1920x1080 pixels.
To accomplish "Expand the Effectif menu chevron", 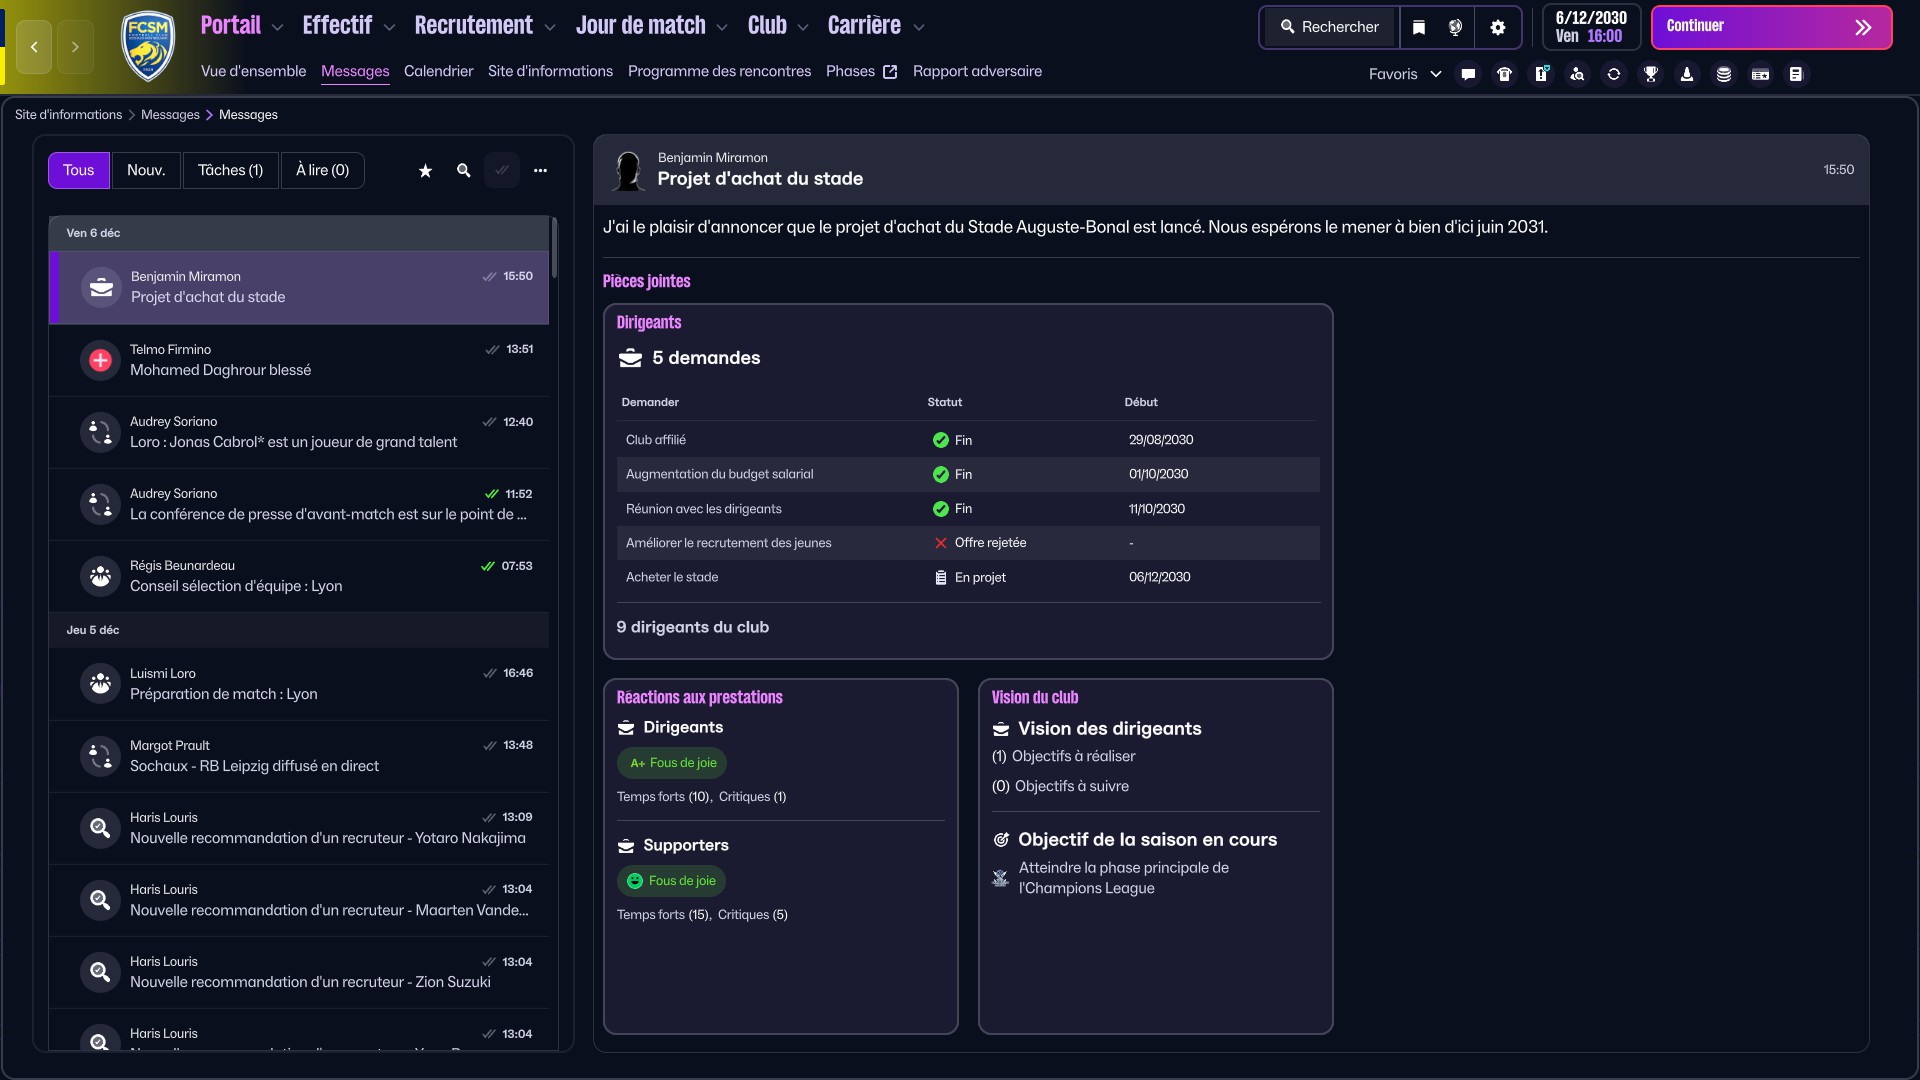I will tap(389, 27).
